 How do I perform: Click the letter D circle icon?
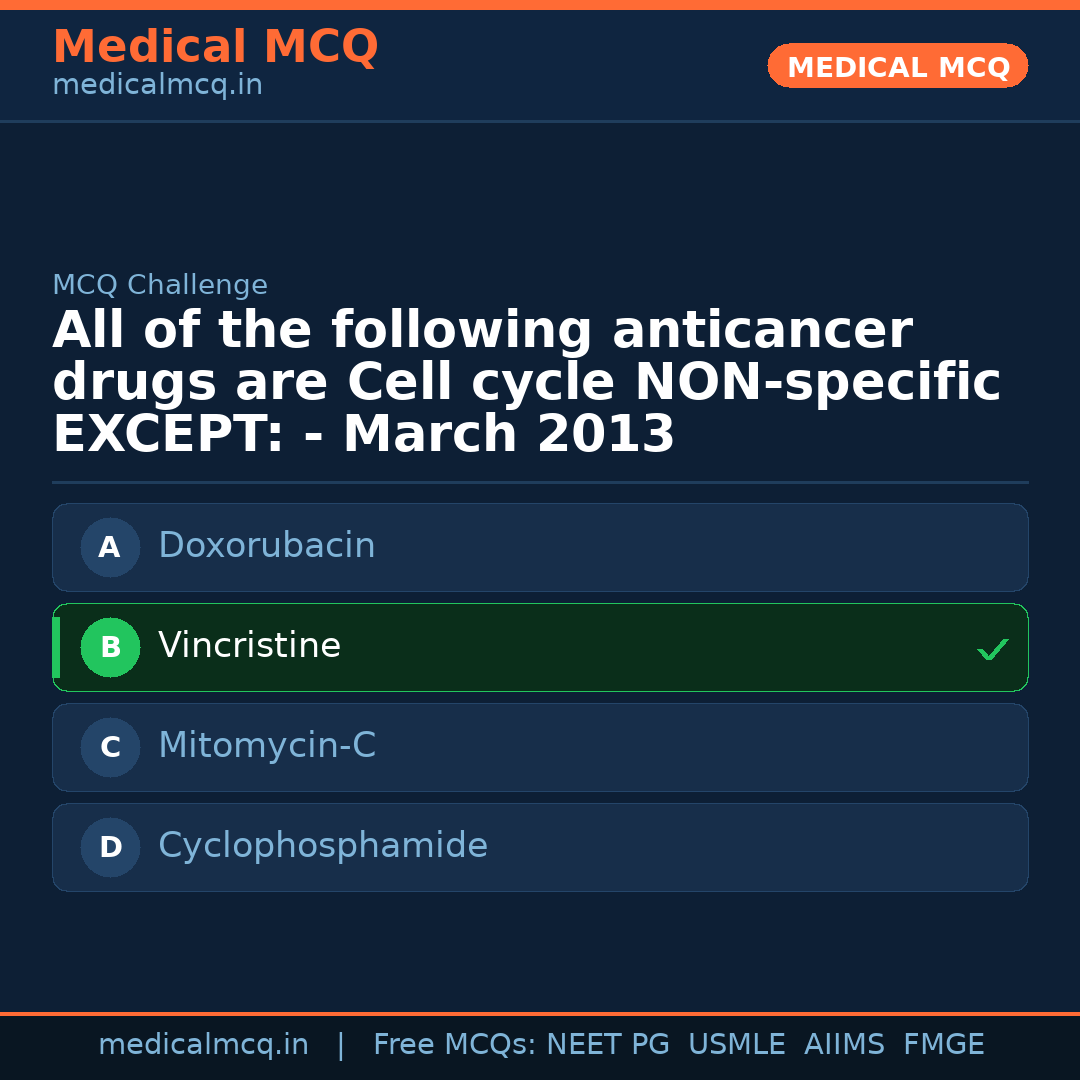110,847
